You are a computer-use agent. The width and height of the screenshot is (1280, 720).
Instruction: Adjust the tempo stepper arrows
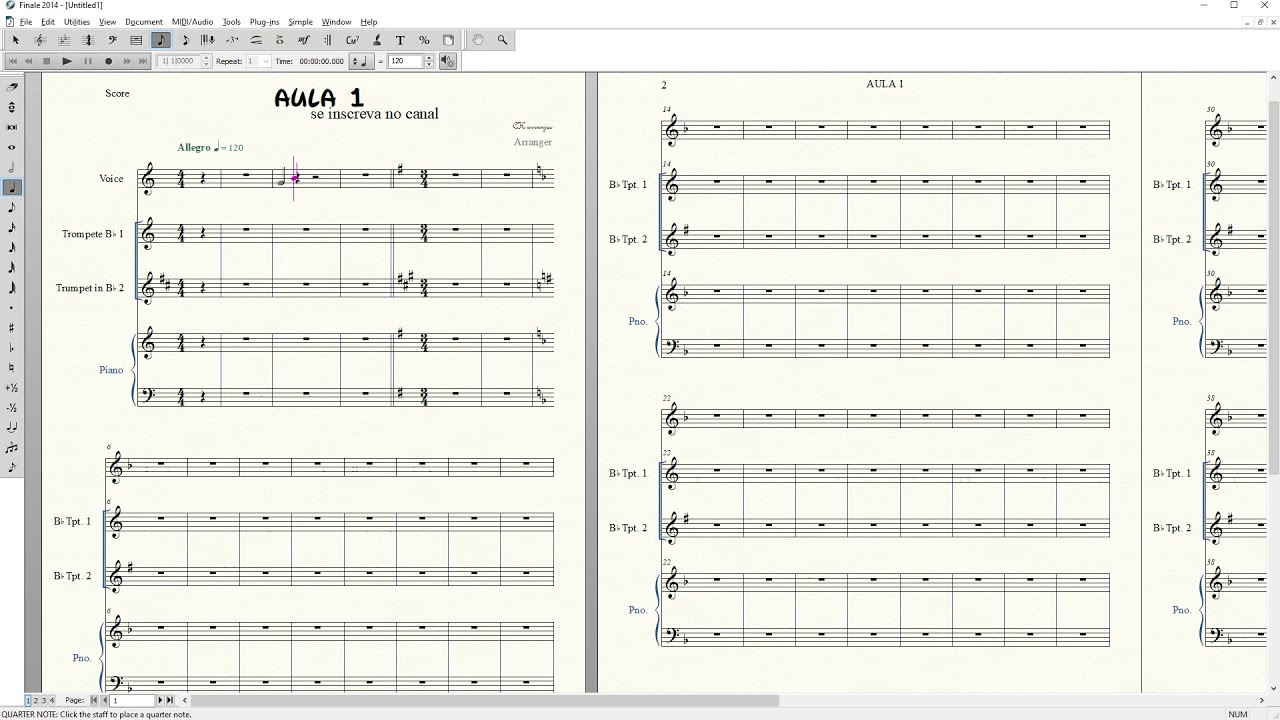coord(429,61)
